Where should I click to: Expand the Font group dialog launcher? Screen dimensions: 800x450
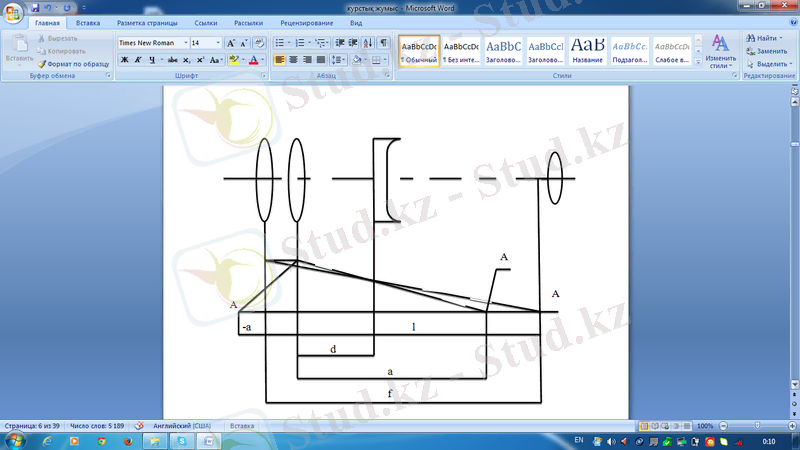click(264, 76)
